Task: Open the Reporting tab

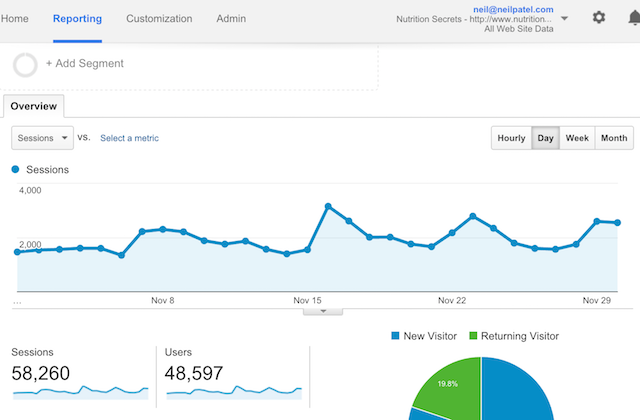Action: [78, 19]
